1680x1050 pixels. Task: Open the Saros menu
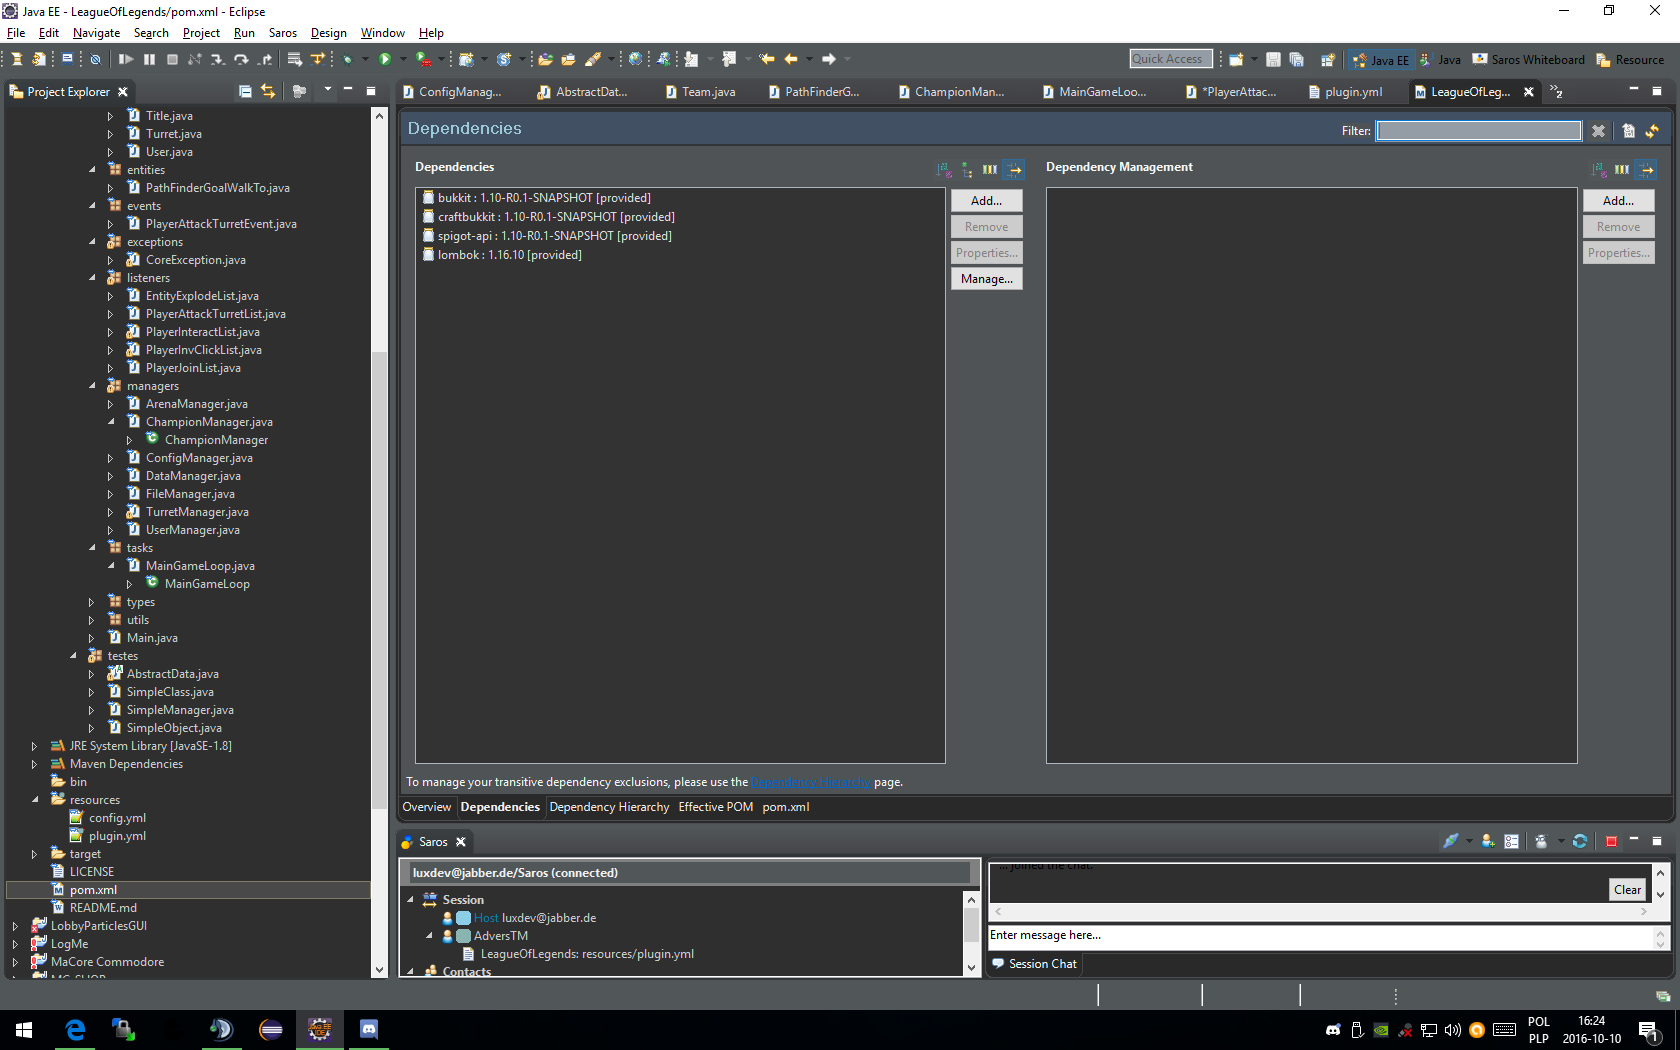282,33
